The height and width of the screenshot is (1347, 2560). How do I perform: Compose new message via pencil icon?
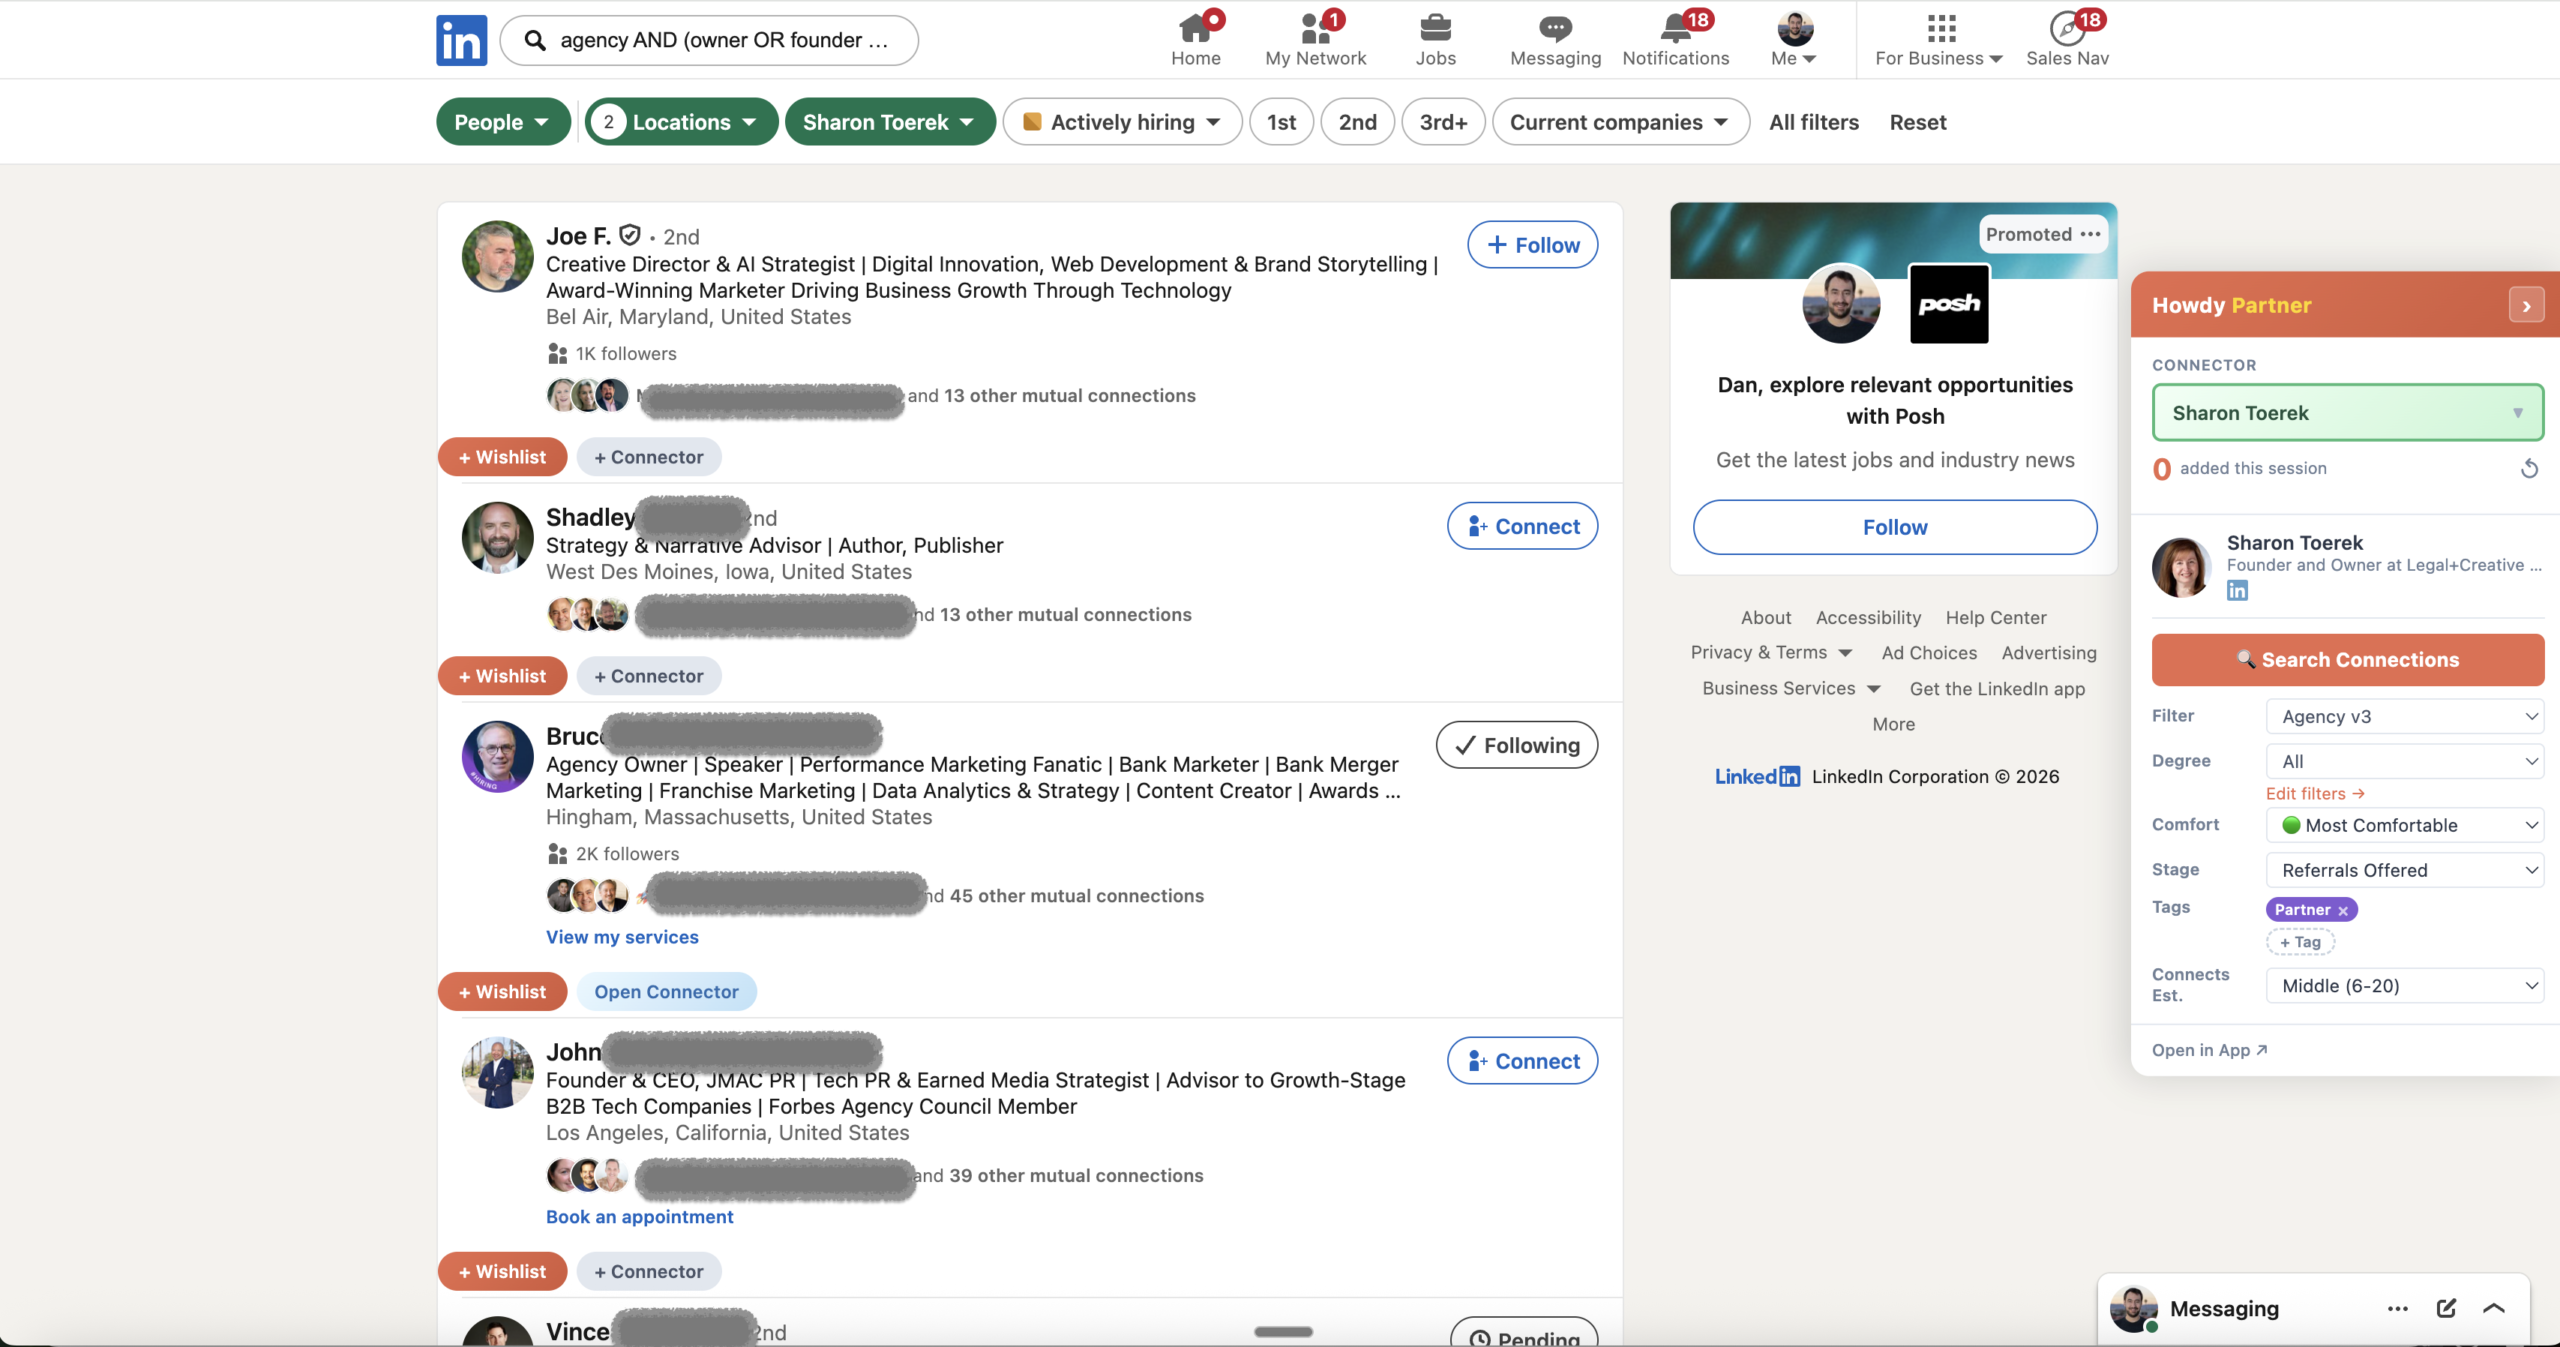(x=2446, y=1308)
